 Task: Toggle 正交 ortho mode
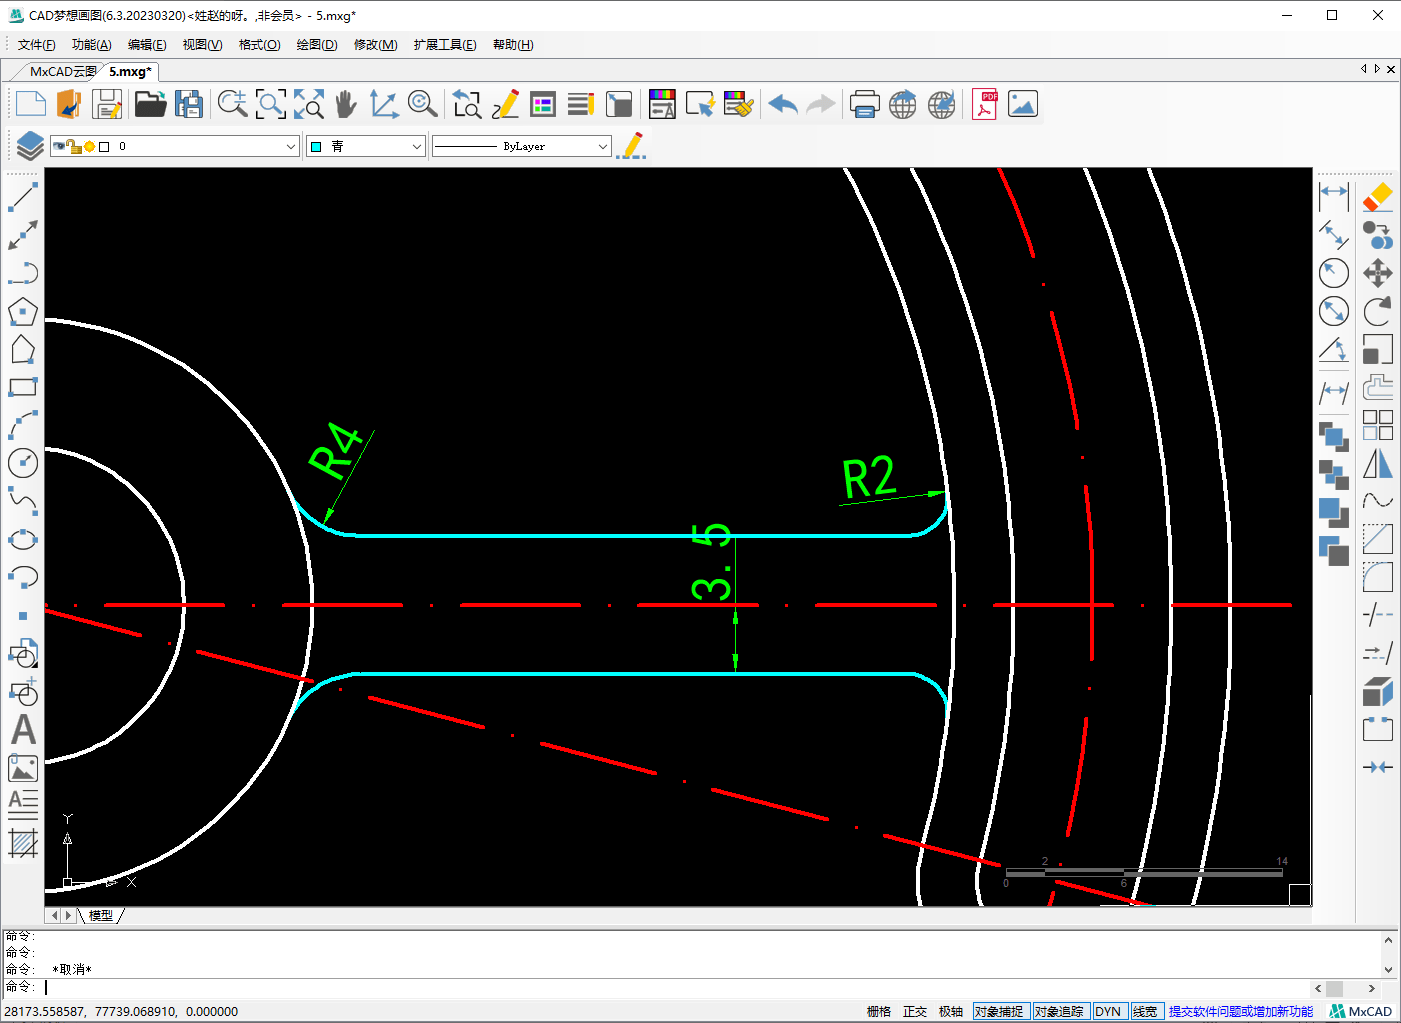pyautogui.click(x=914, y=1011)
